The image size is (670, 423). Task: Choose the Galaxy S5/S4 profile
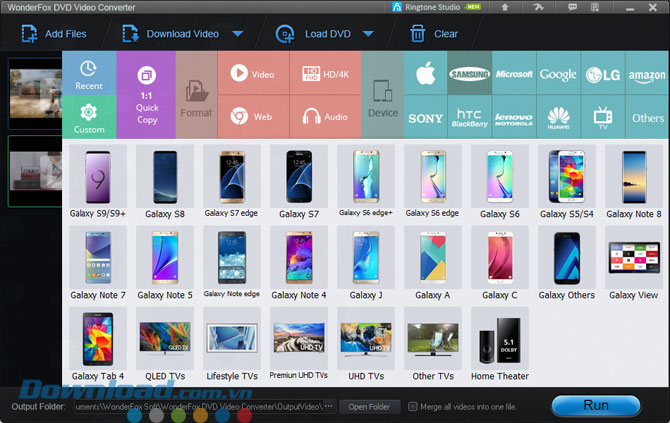point(567,182)
